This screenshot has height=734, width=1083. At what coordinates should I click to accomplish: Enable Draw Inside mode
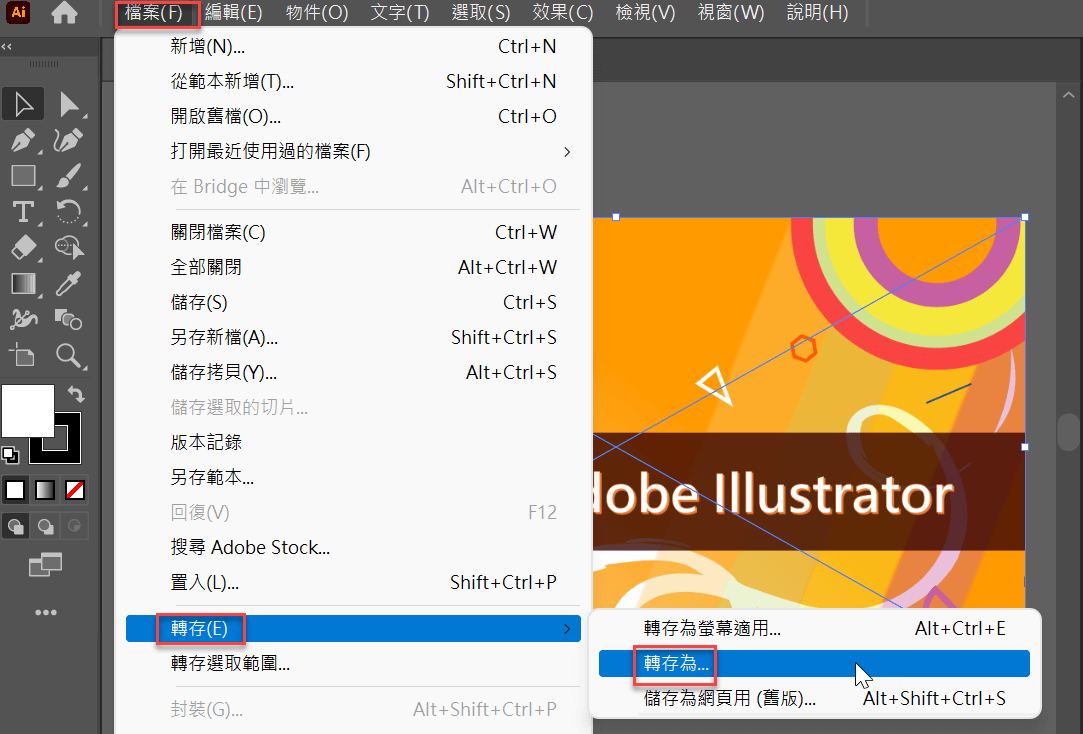tap(74, 526)
